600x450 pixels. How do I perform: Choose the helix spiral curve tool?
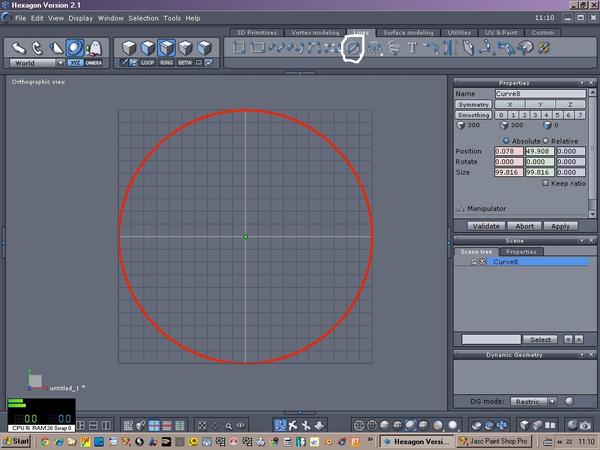click(394, 48)
